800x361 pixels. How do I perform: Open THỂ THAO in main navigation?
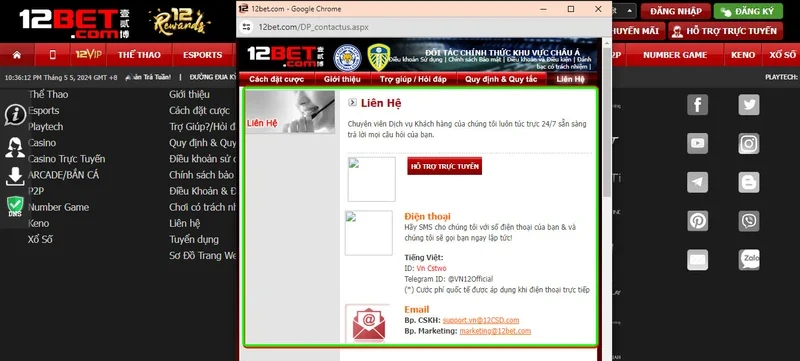[139, 55]
